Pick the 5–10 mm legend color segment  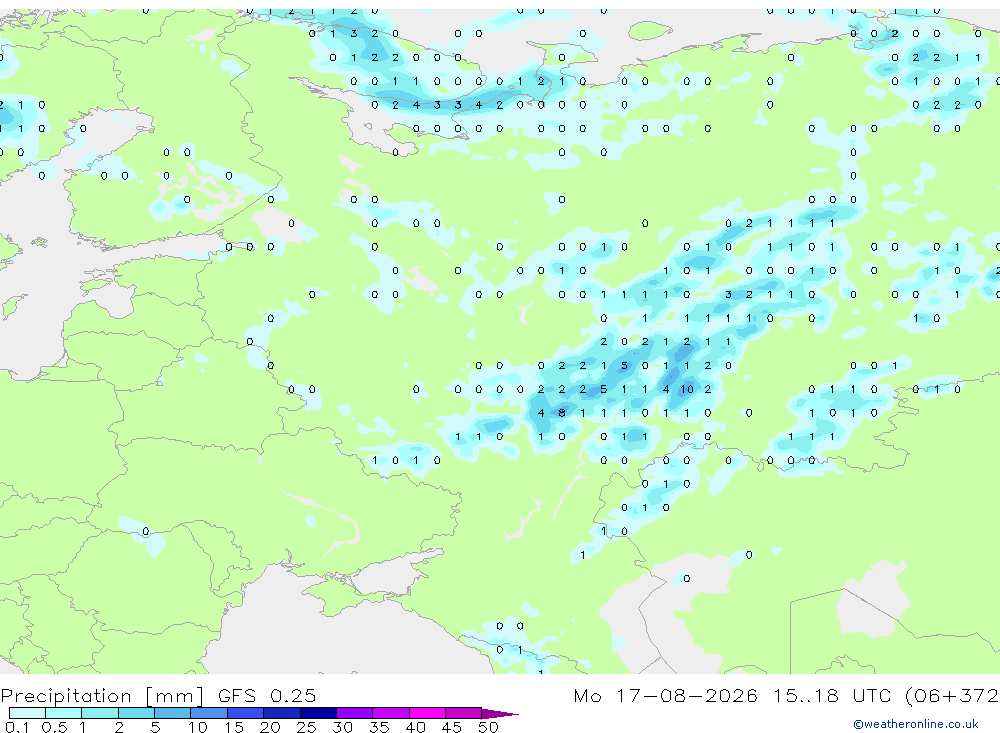pyautogui.click(x=173, y=713)
